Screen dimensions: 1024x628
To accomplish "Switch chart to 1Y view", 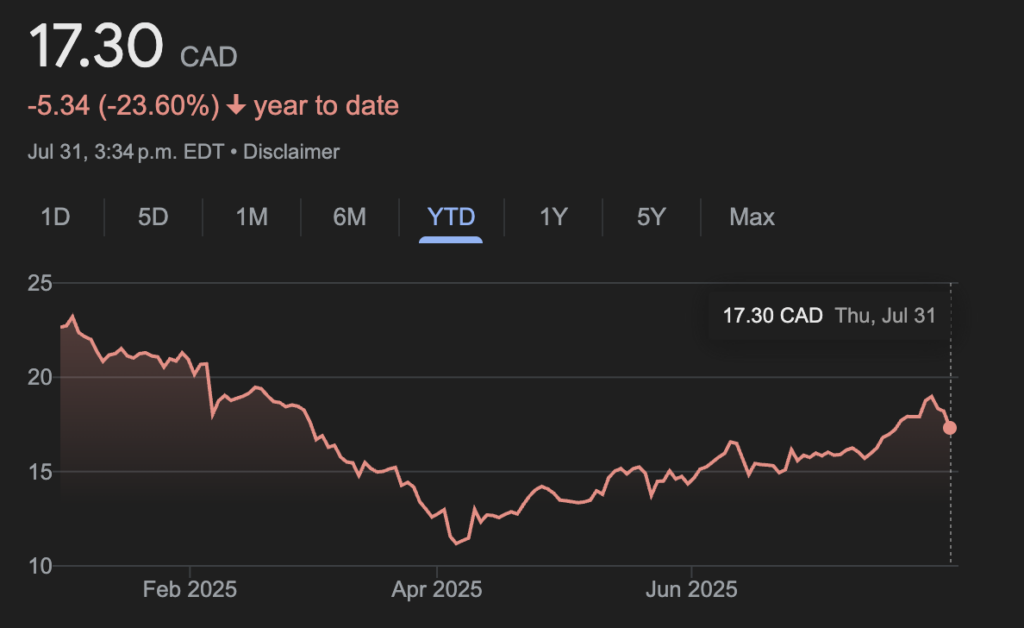I will click(553, 217).
